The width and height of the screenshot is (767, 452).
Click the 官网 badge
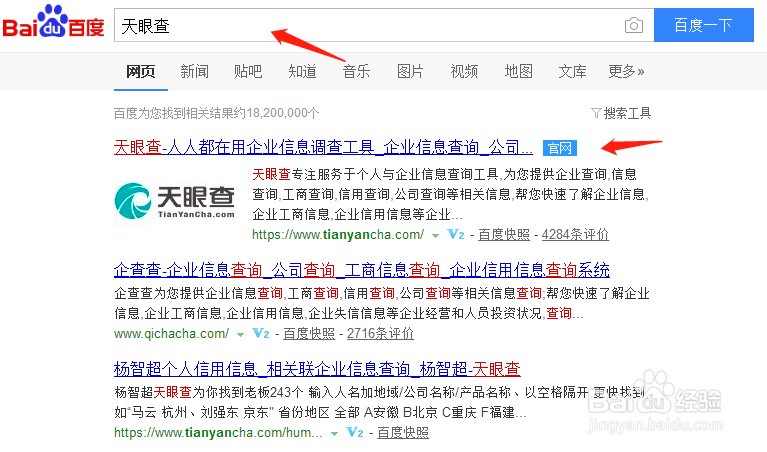coord(560,148)
